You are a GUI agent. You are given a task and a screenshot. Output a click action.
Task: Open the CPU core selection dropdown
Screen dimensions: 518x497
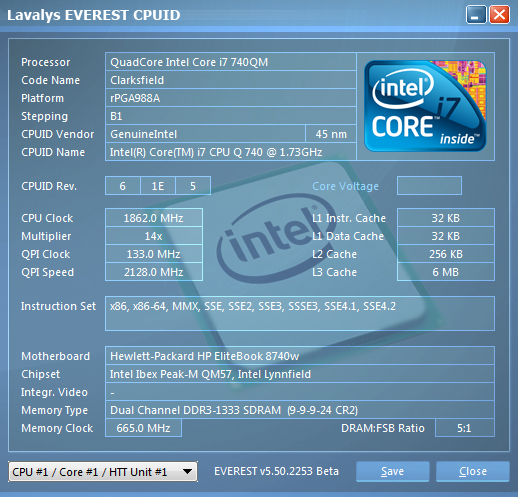pos(103,472)
